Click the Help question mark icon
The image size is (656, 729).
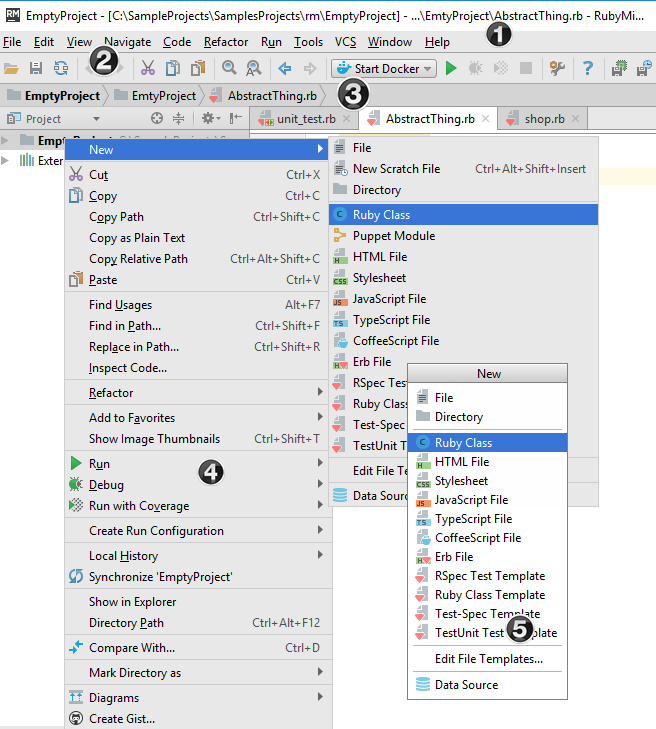(588, 69)
